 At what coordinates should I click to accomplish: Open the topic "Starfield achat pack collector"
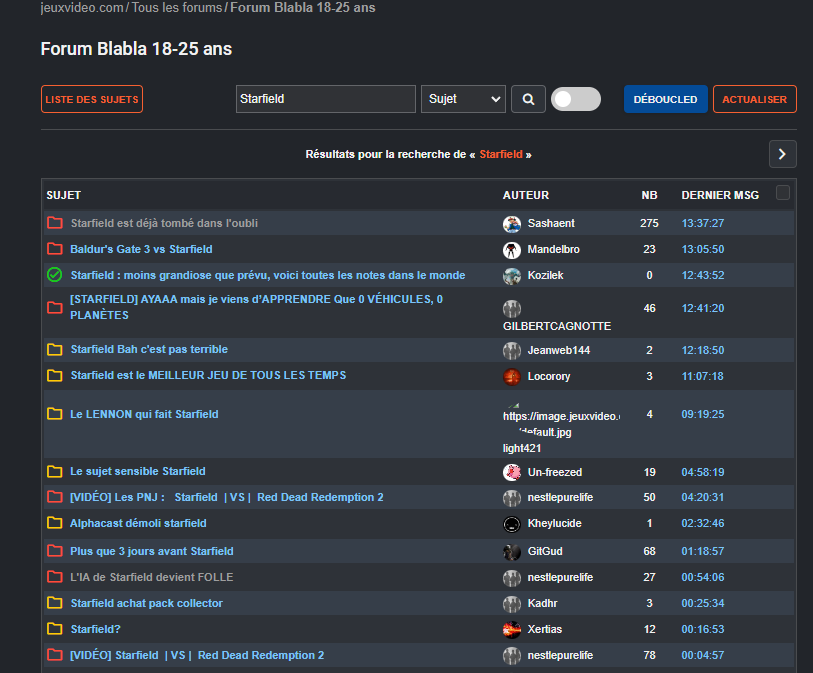[147, 603]
